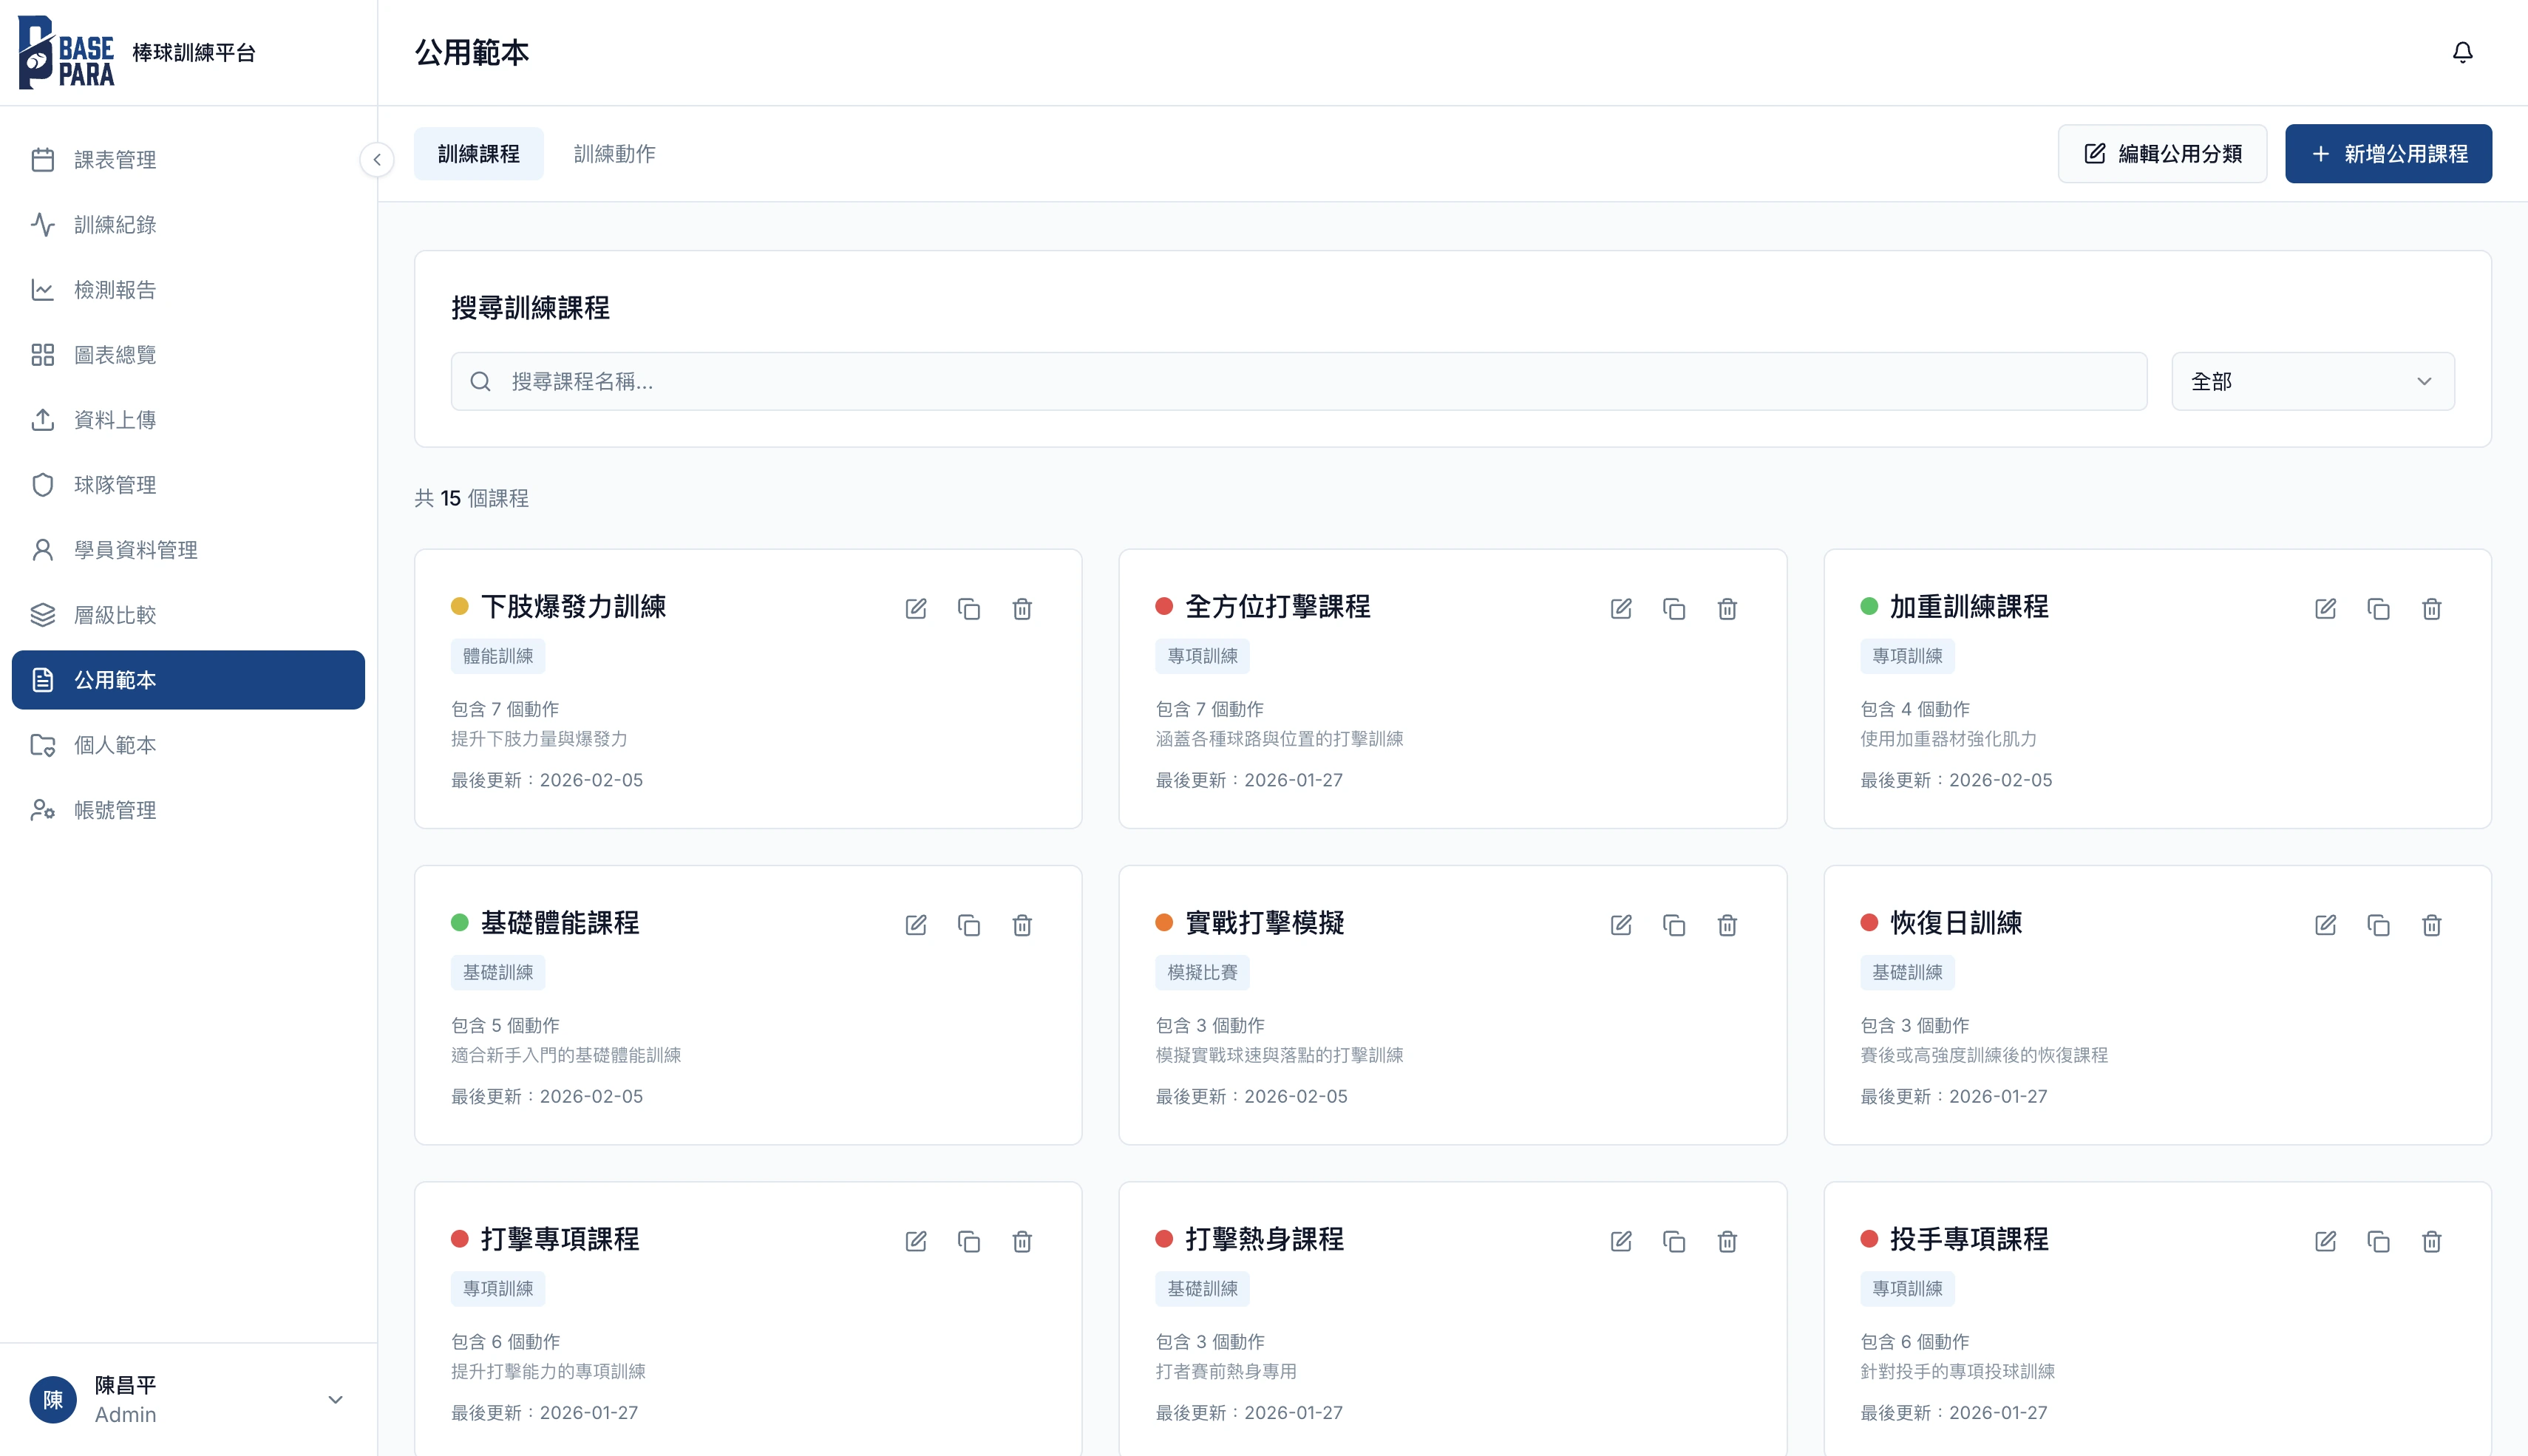Screen dimensions: 2528x1456
Task: Open 課表管理 in the sidebar
Action: pyautogui.click(x=188, y=160)
